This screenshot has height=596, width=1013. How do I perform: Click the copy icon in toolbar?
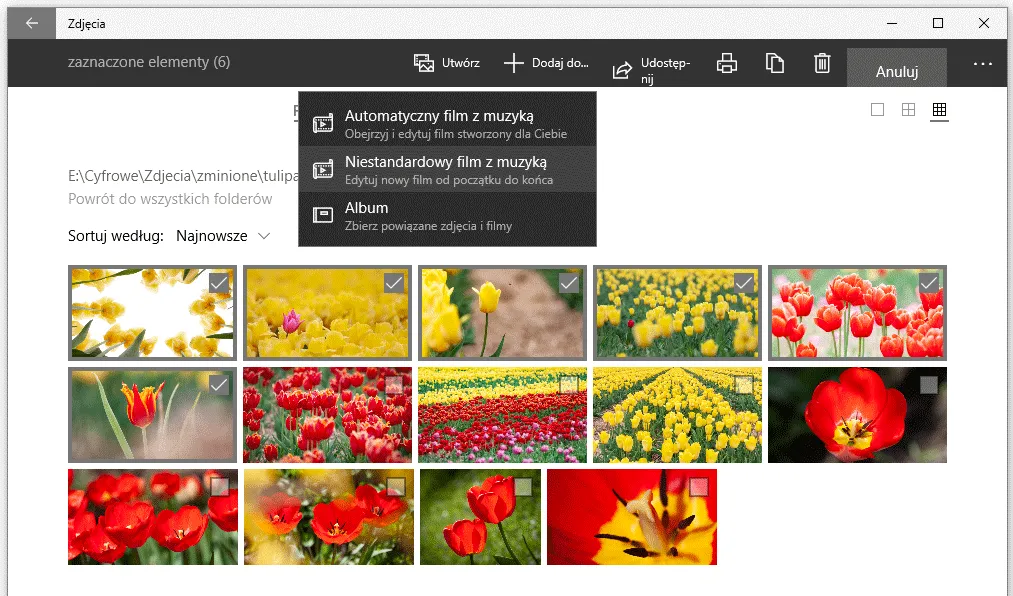pos(775,63)
